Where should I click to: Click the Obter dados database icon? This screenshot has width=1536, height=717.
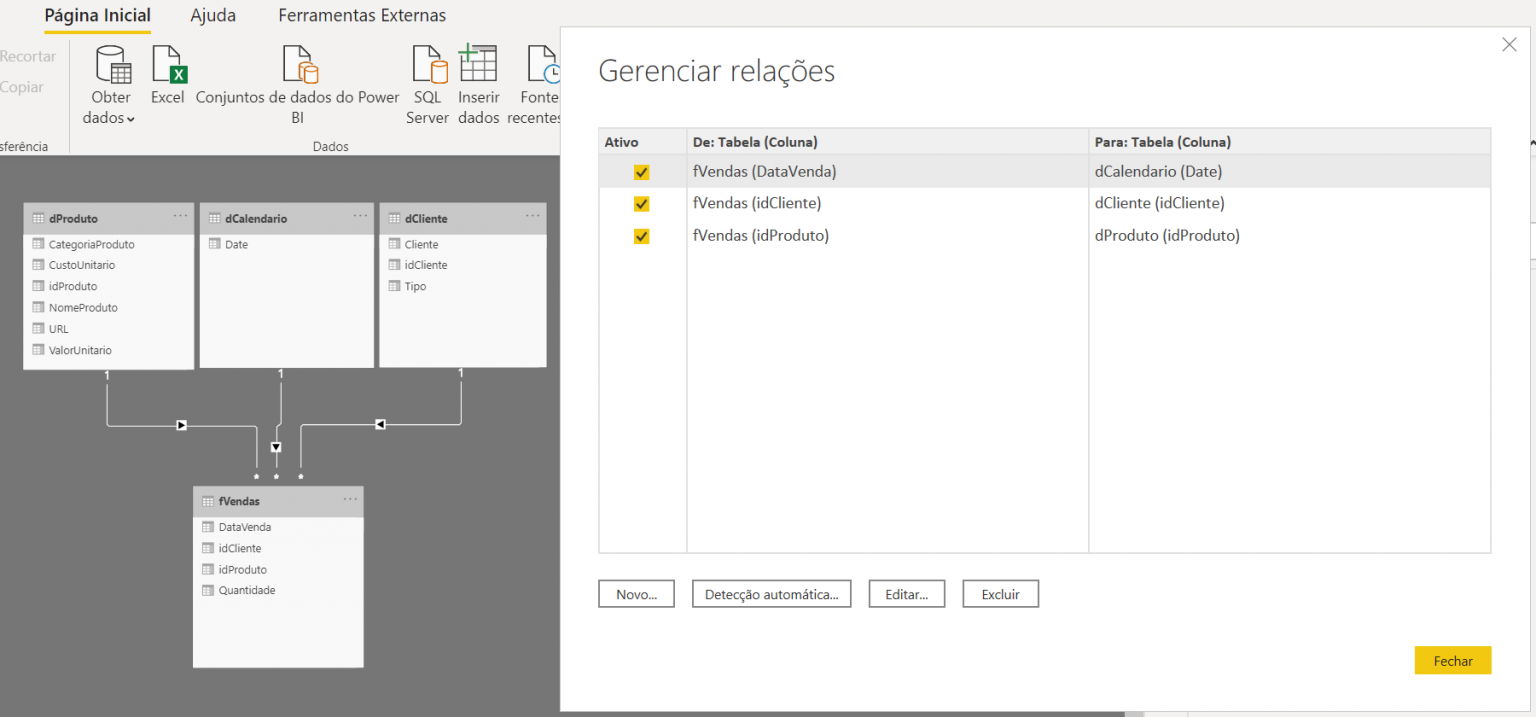(x=112, y=64)
